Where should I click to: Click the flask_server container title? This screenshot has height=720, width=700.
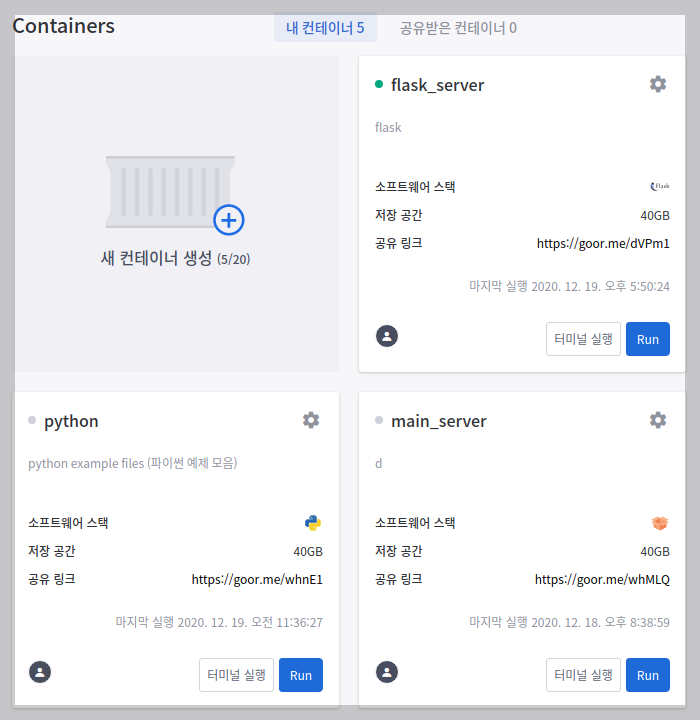(x=437, y=85)
